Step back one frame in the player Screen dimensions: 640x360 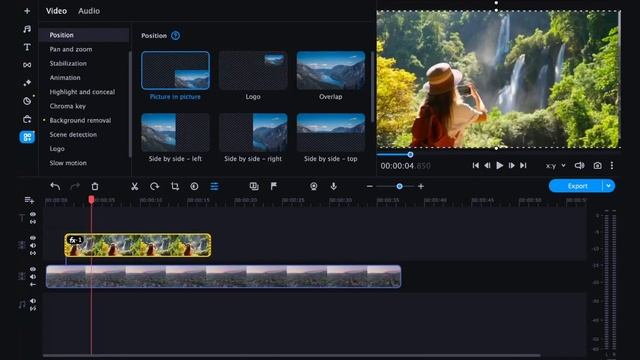[x=487, y=165]
